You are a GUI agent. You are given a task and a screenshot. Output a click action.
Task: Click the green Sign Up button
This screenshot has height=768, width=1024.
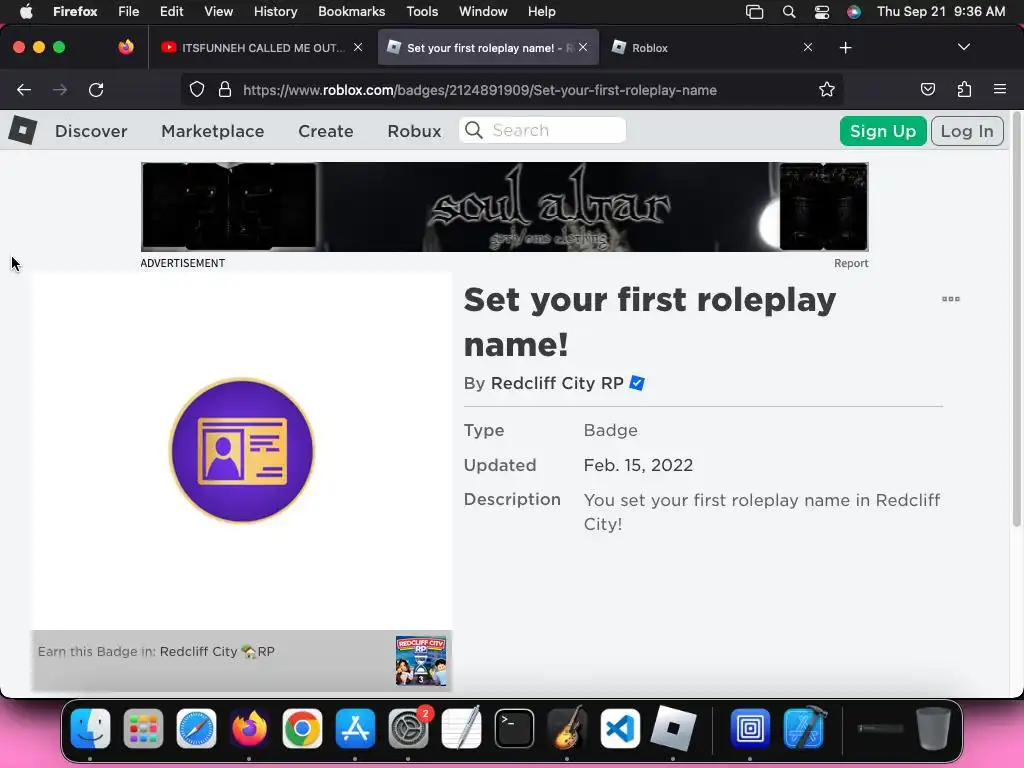point(882,131)
